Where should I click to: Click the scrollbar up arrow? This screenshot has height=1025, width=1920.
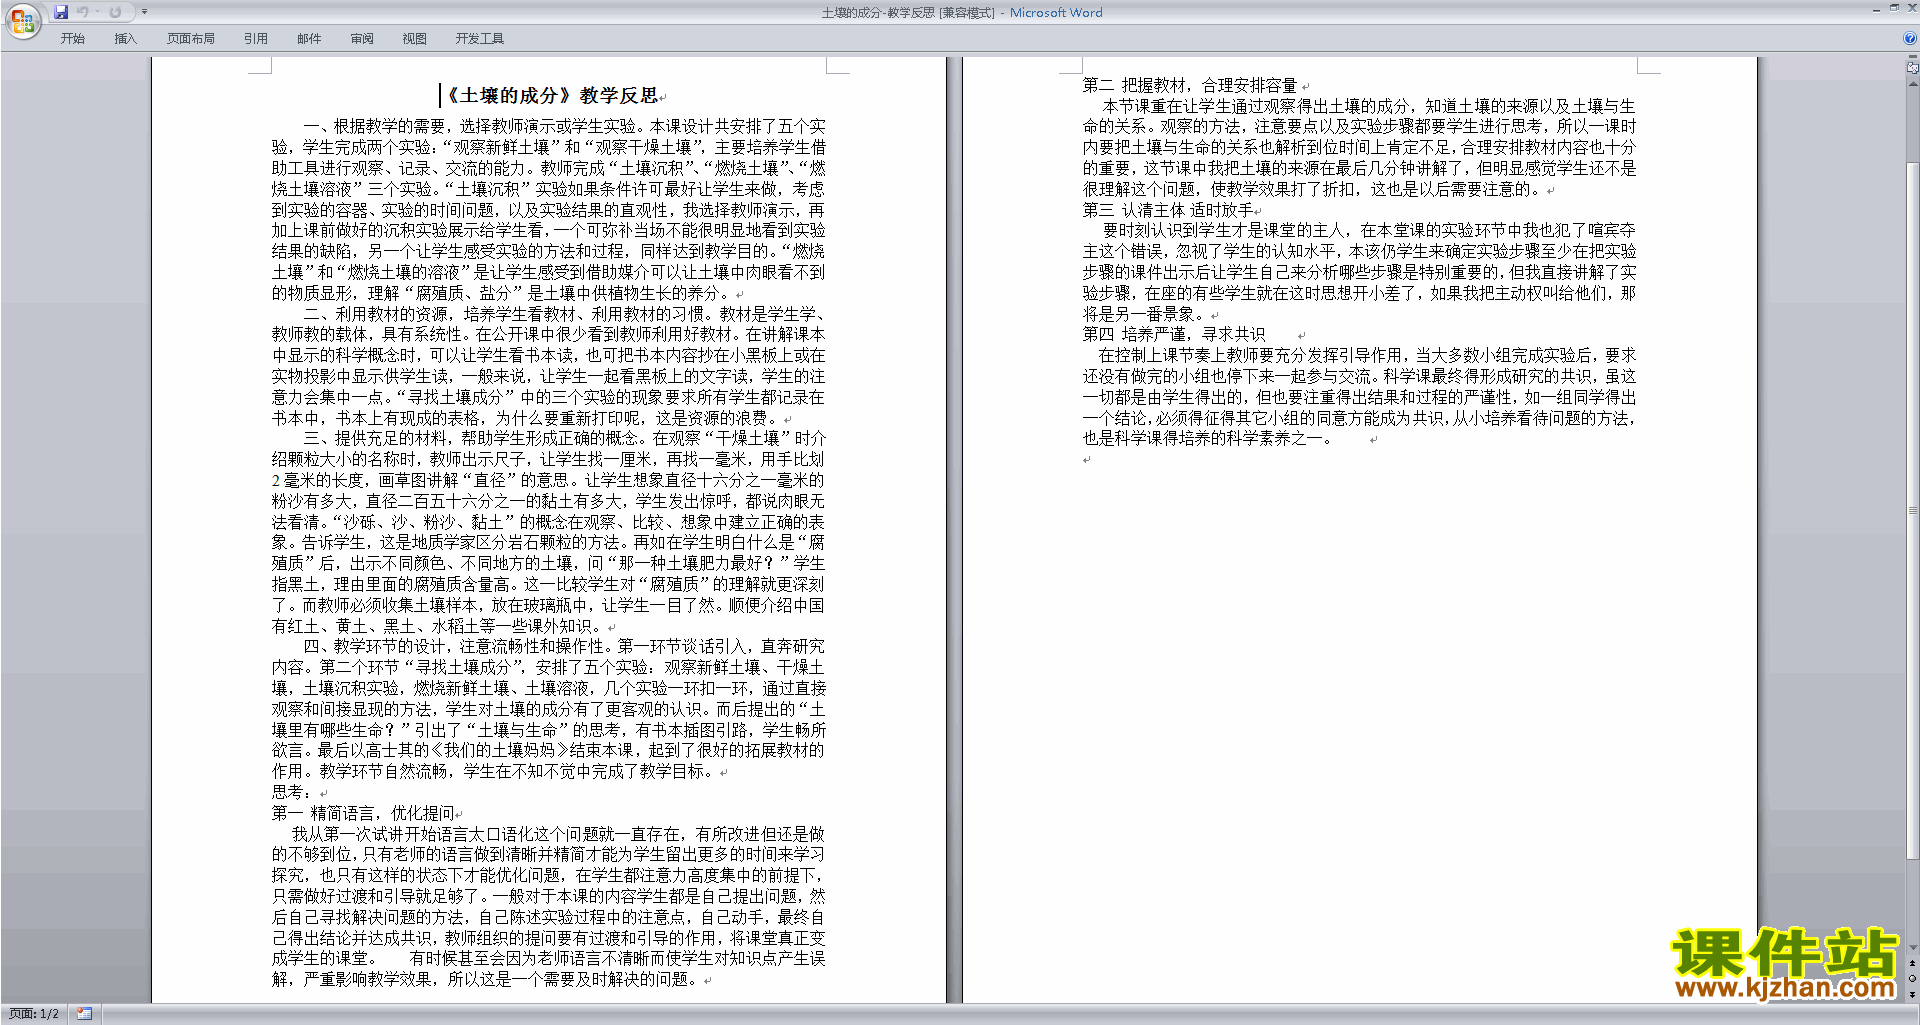point(1913,83)
